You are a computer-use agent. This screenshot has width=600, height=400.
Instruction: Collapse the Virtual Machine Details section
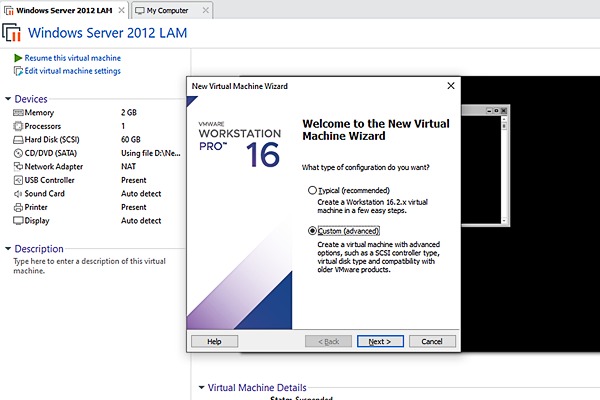click(x=201, y=387)
